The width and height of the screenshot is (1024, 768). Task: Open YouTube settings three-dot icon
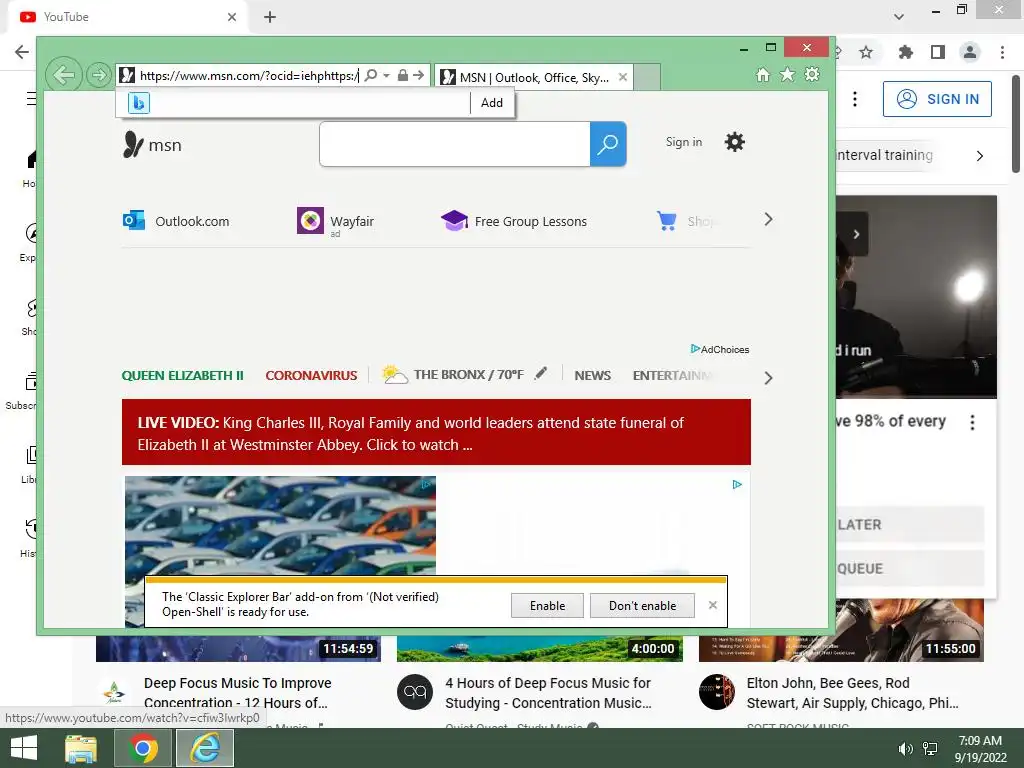tap(855, 99)
